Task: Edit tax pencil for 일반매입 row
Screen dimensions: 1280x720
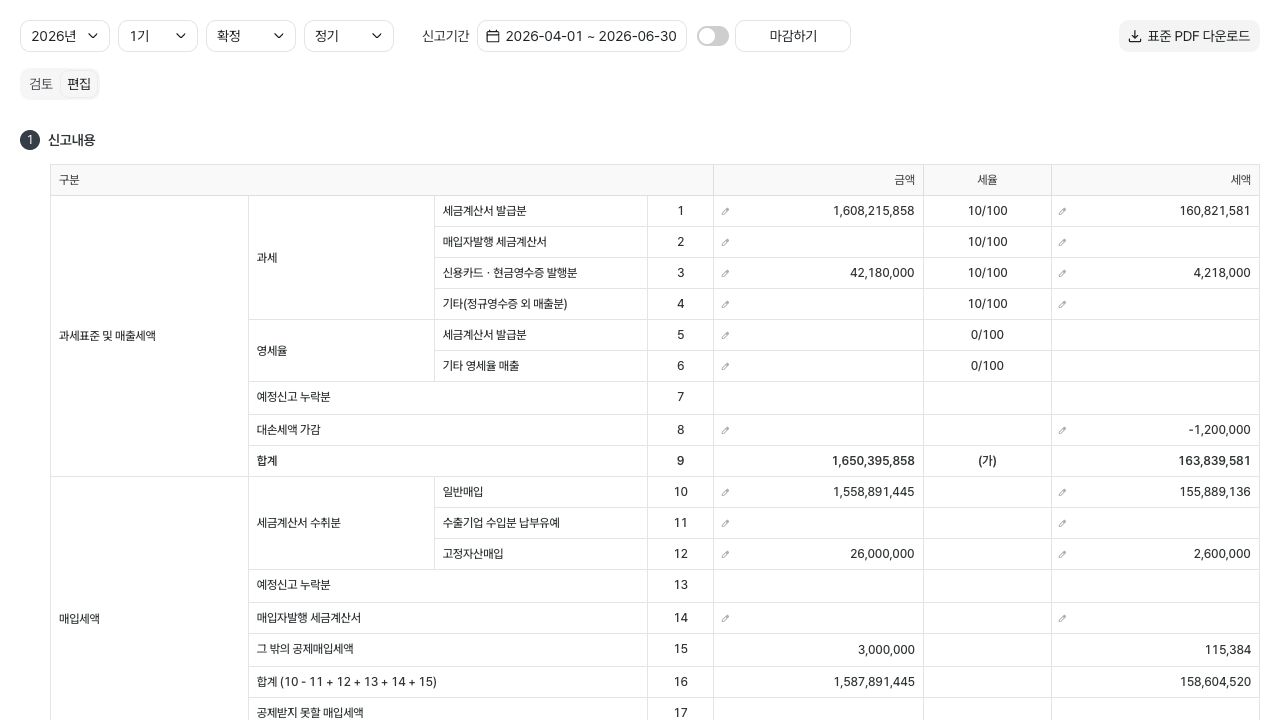Action: pos(1063,492)
